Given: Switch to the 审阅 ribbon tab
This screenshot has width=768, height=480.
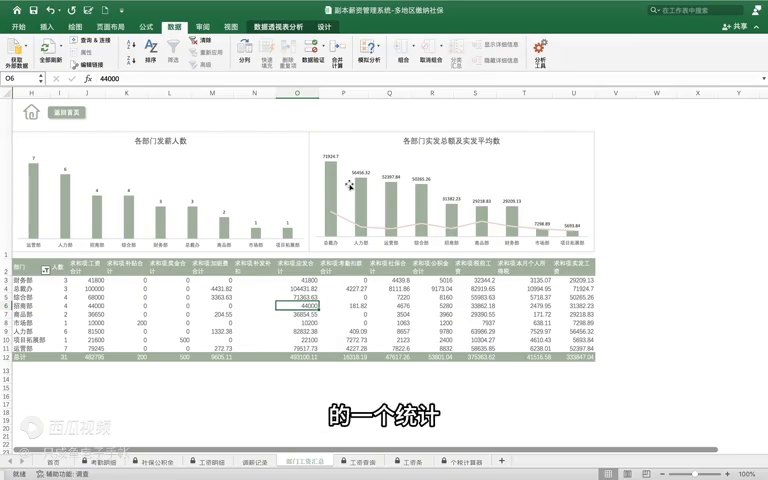Looking at the screenshot, I should coord(203,27).
